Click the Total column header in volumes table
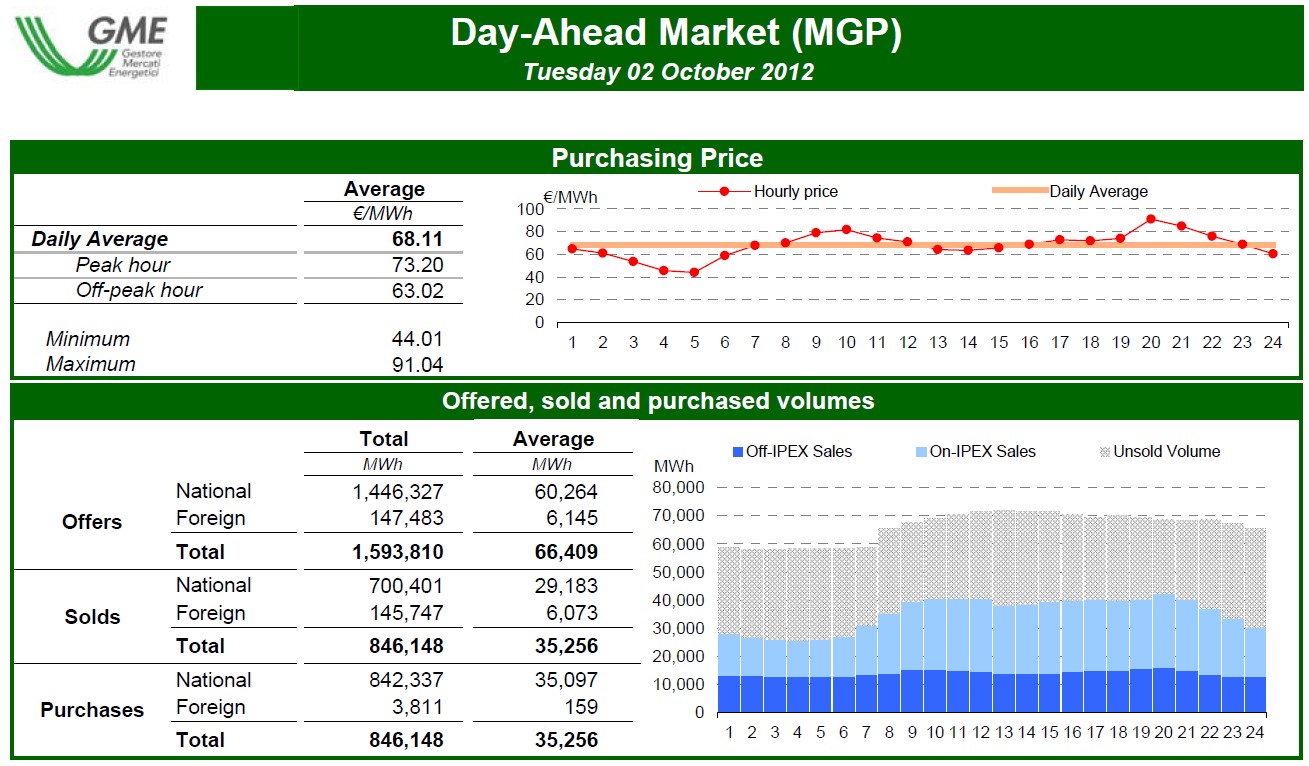Screen dimensions: 1309x766 tap(384, 439)
